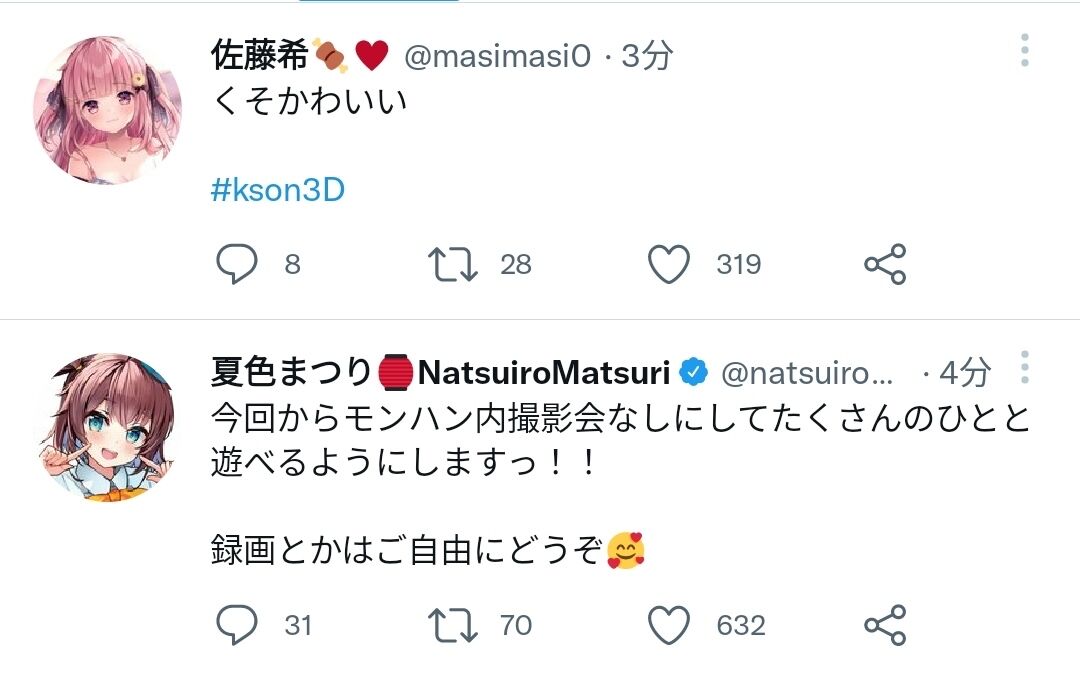The height and width of the screenshot is (676, 1080).
Task: Click the blue verified badge
Action: [694, 373]
